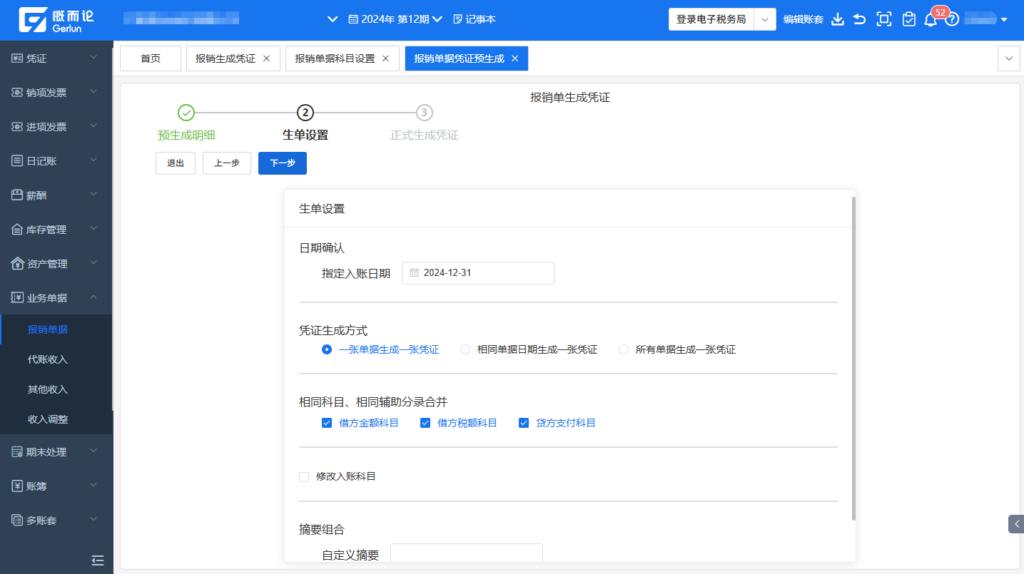Open the clipboard checklist icon
The height and width of the screenshot is (574, 1024).
click(908, 19)
